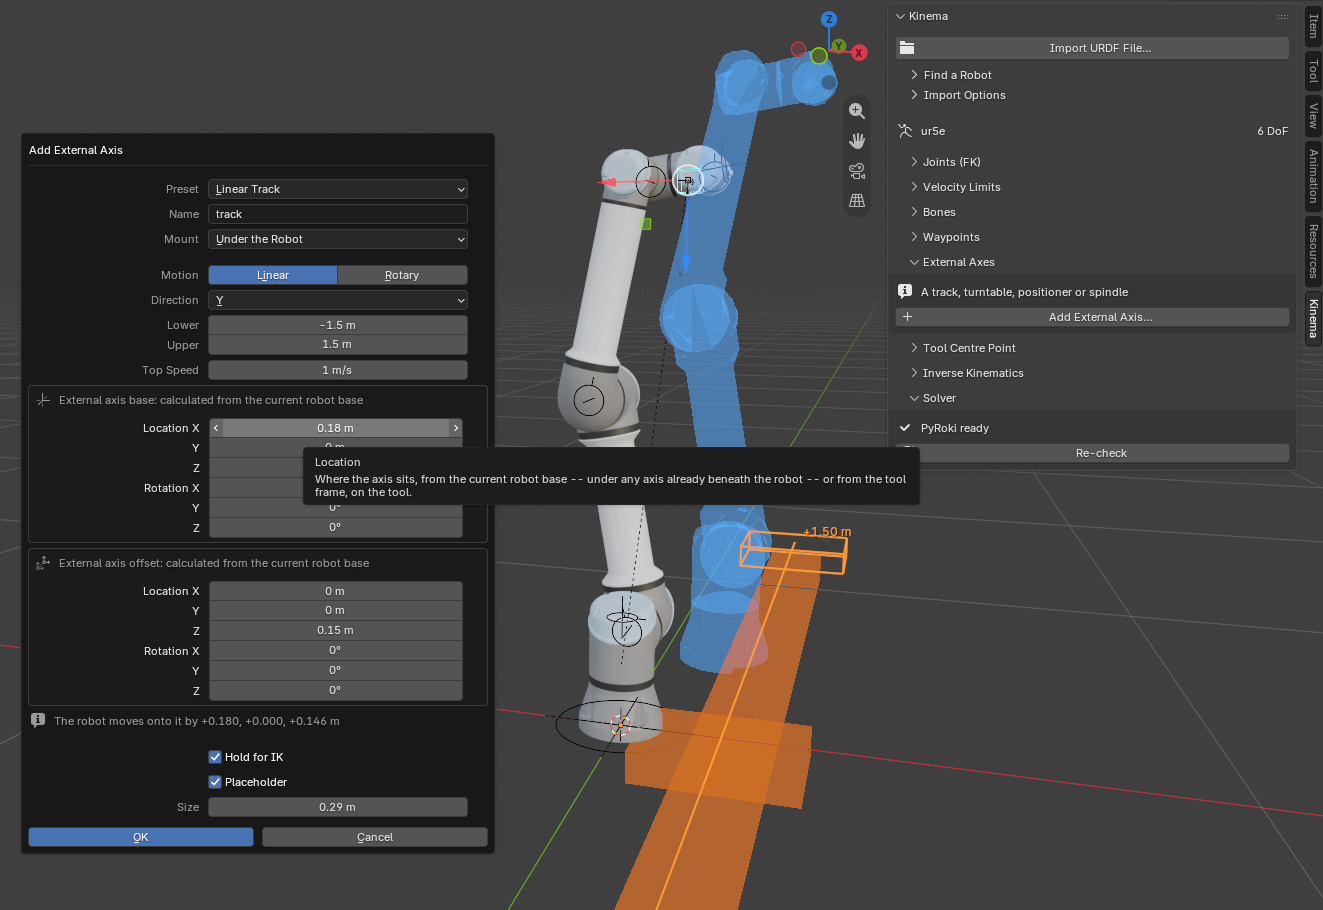Open the Direction dropdown

(338, 300)
